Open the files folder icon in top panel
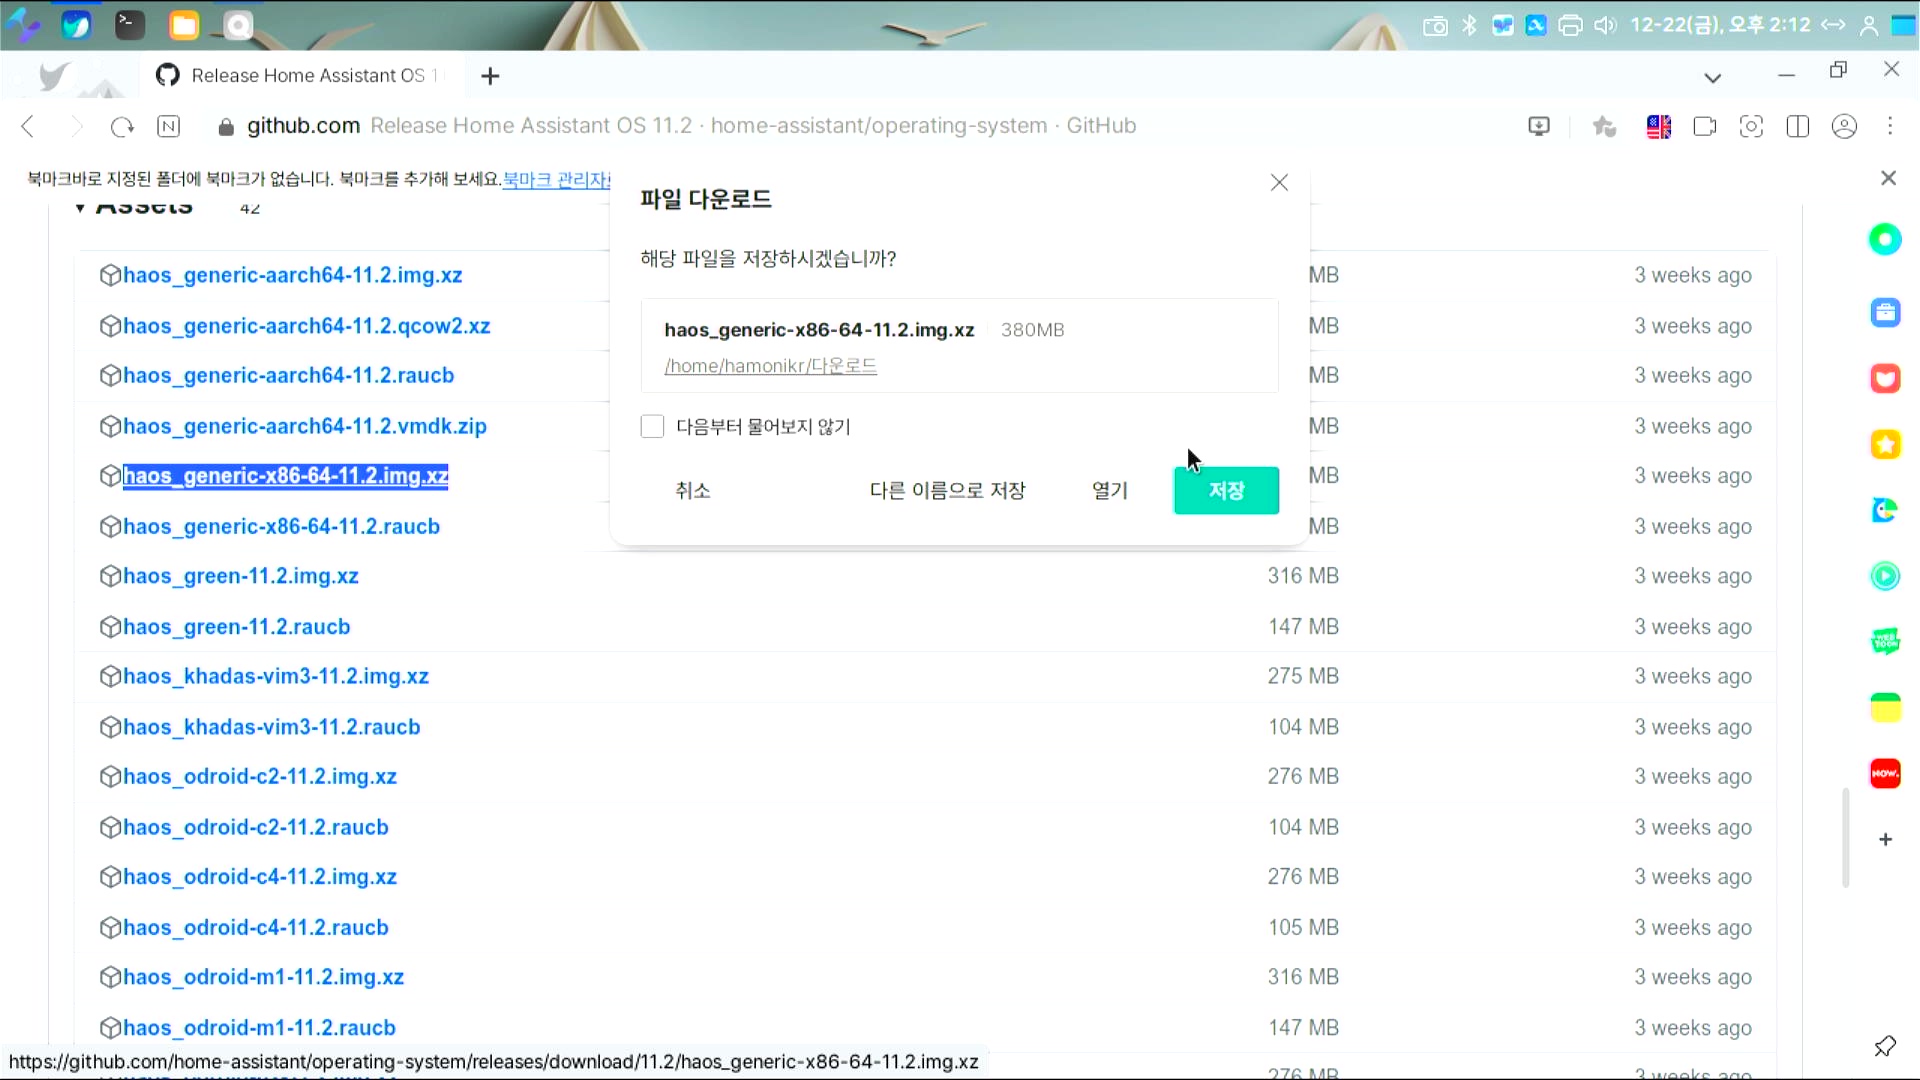The width and height of the screenshot is (1920, 1080). point(184,25)
